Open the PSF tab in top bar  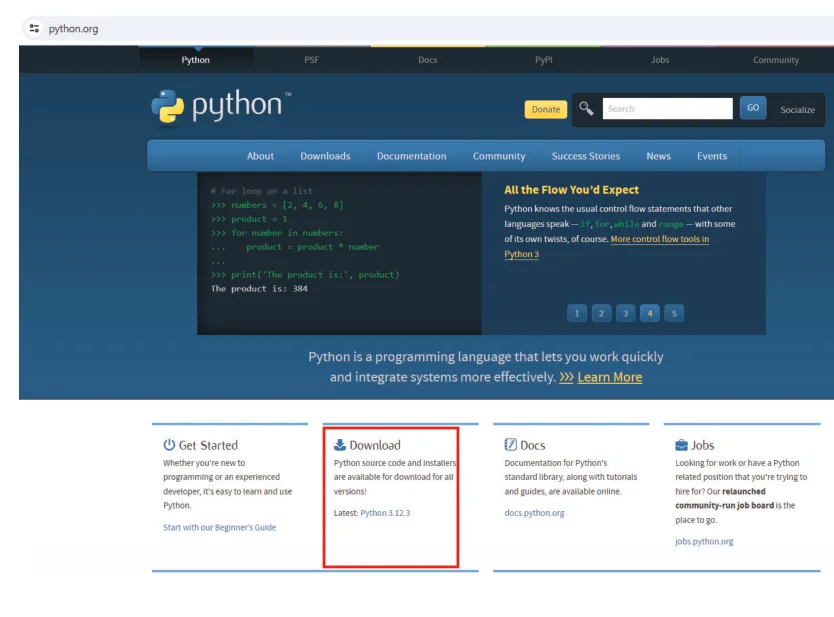point(312,60)
